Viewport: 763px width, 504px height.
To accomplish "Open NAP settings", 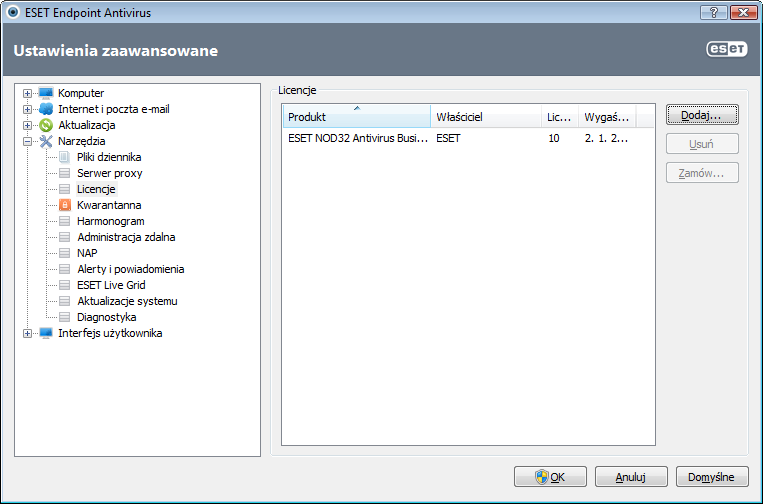I will pyautogui.click(x=87, y=253).
